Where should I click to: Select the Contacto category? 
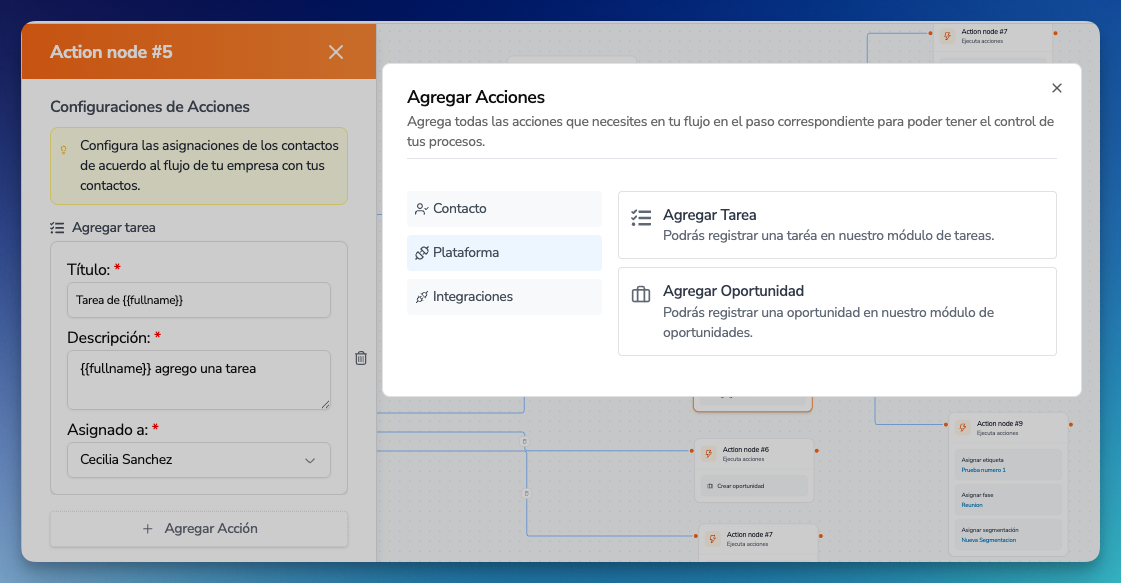tap(504, 209)
